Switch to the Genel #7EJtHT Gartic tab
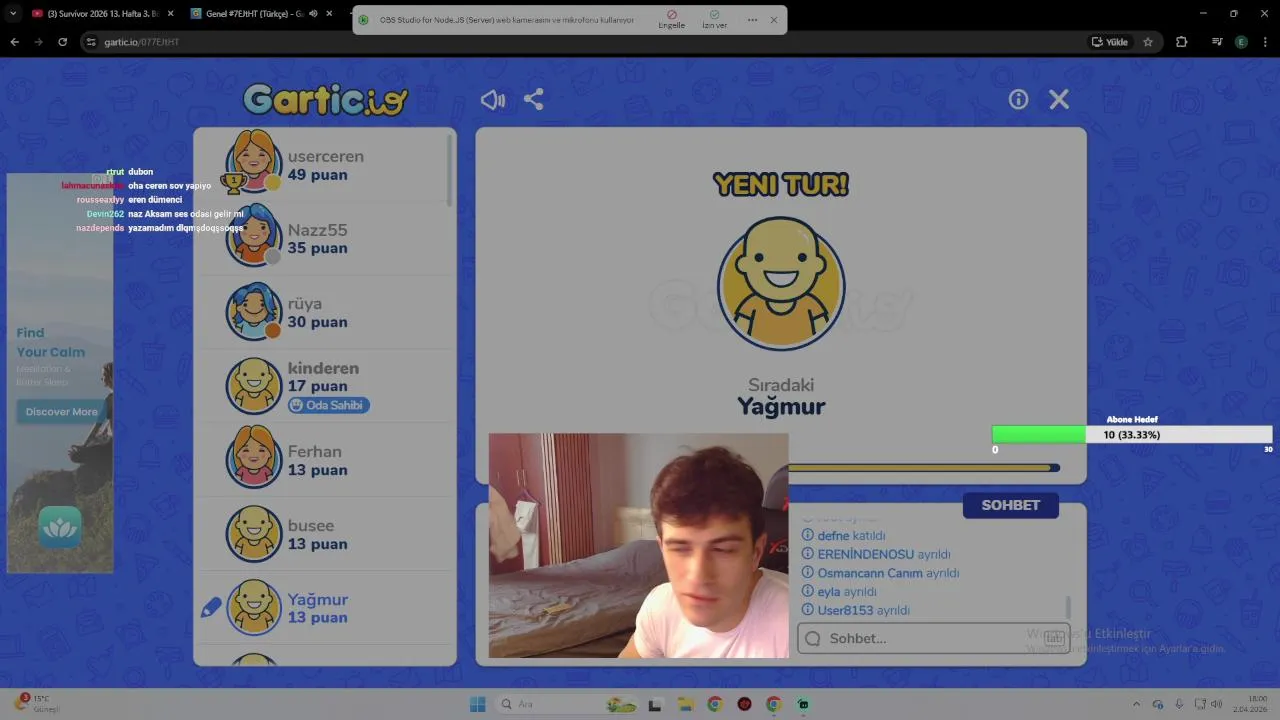The height and width of the screenshot is (720, 1280). (254, 14)
